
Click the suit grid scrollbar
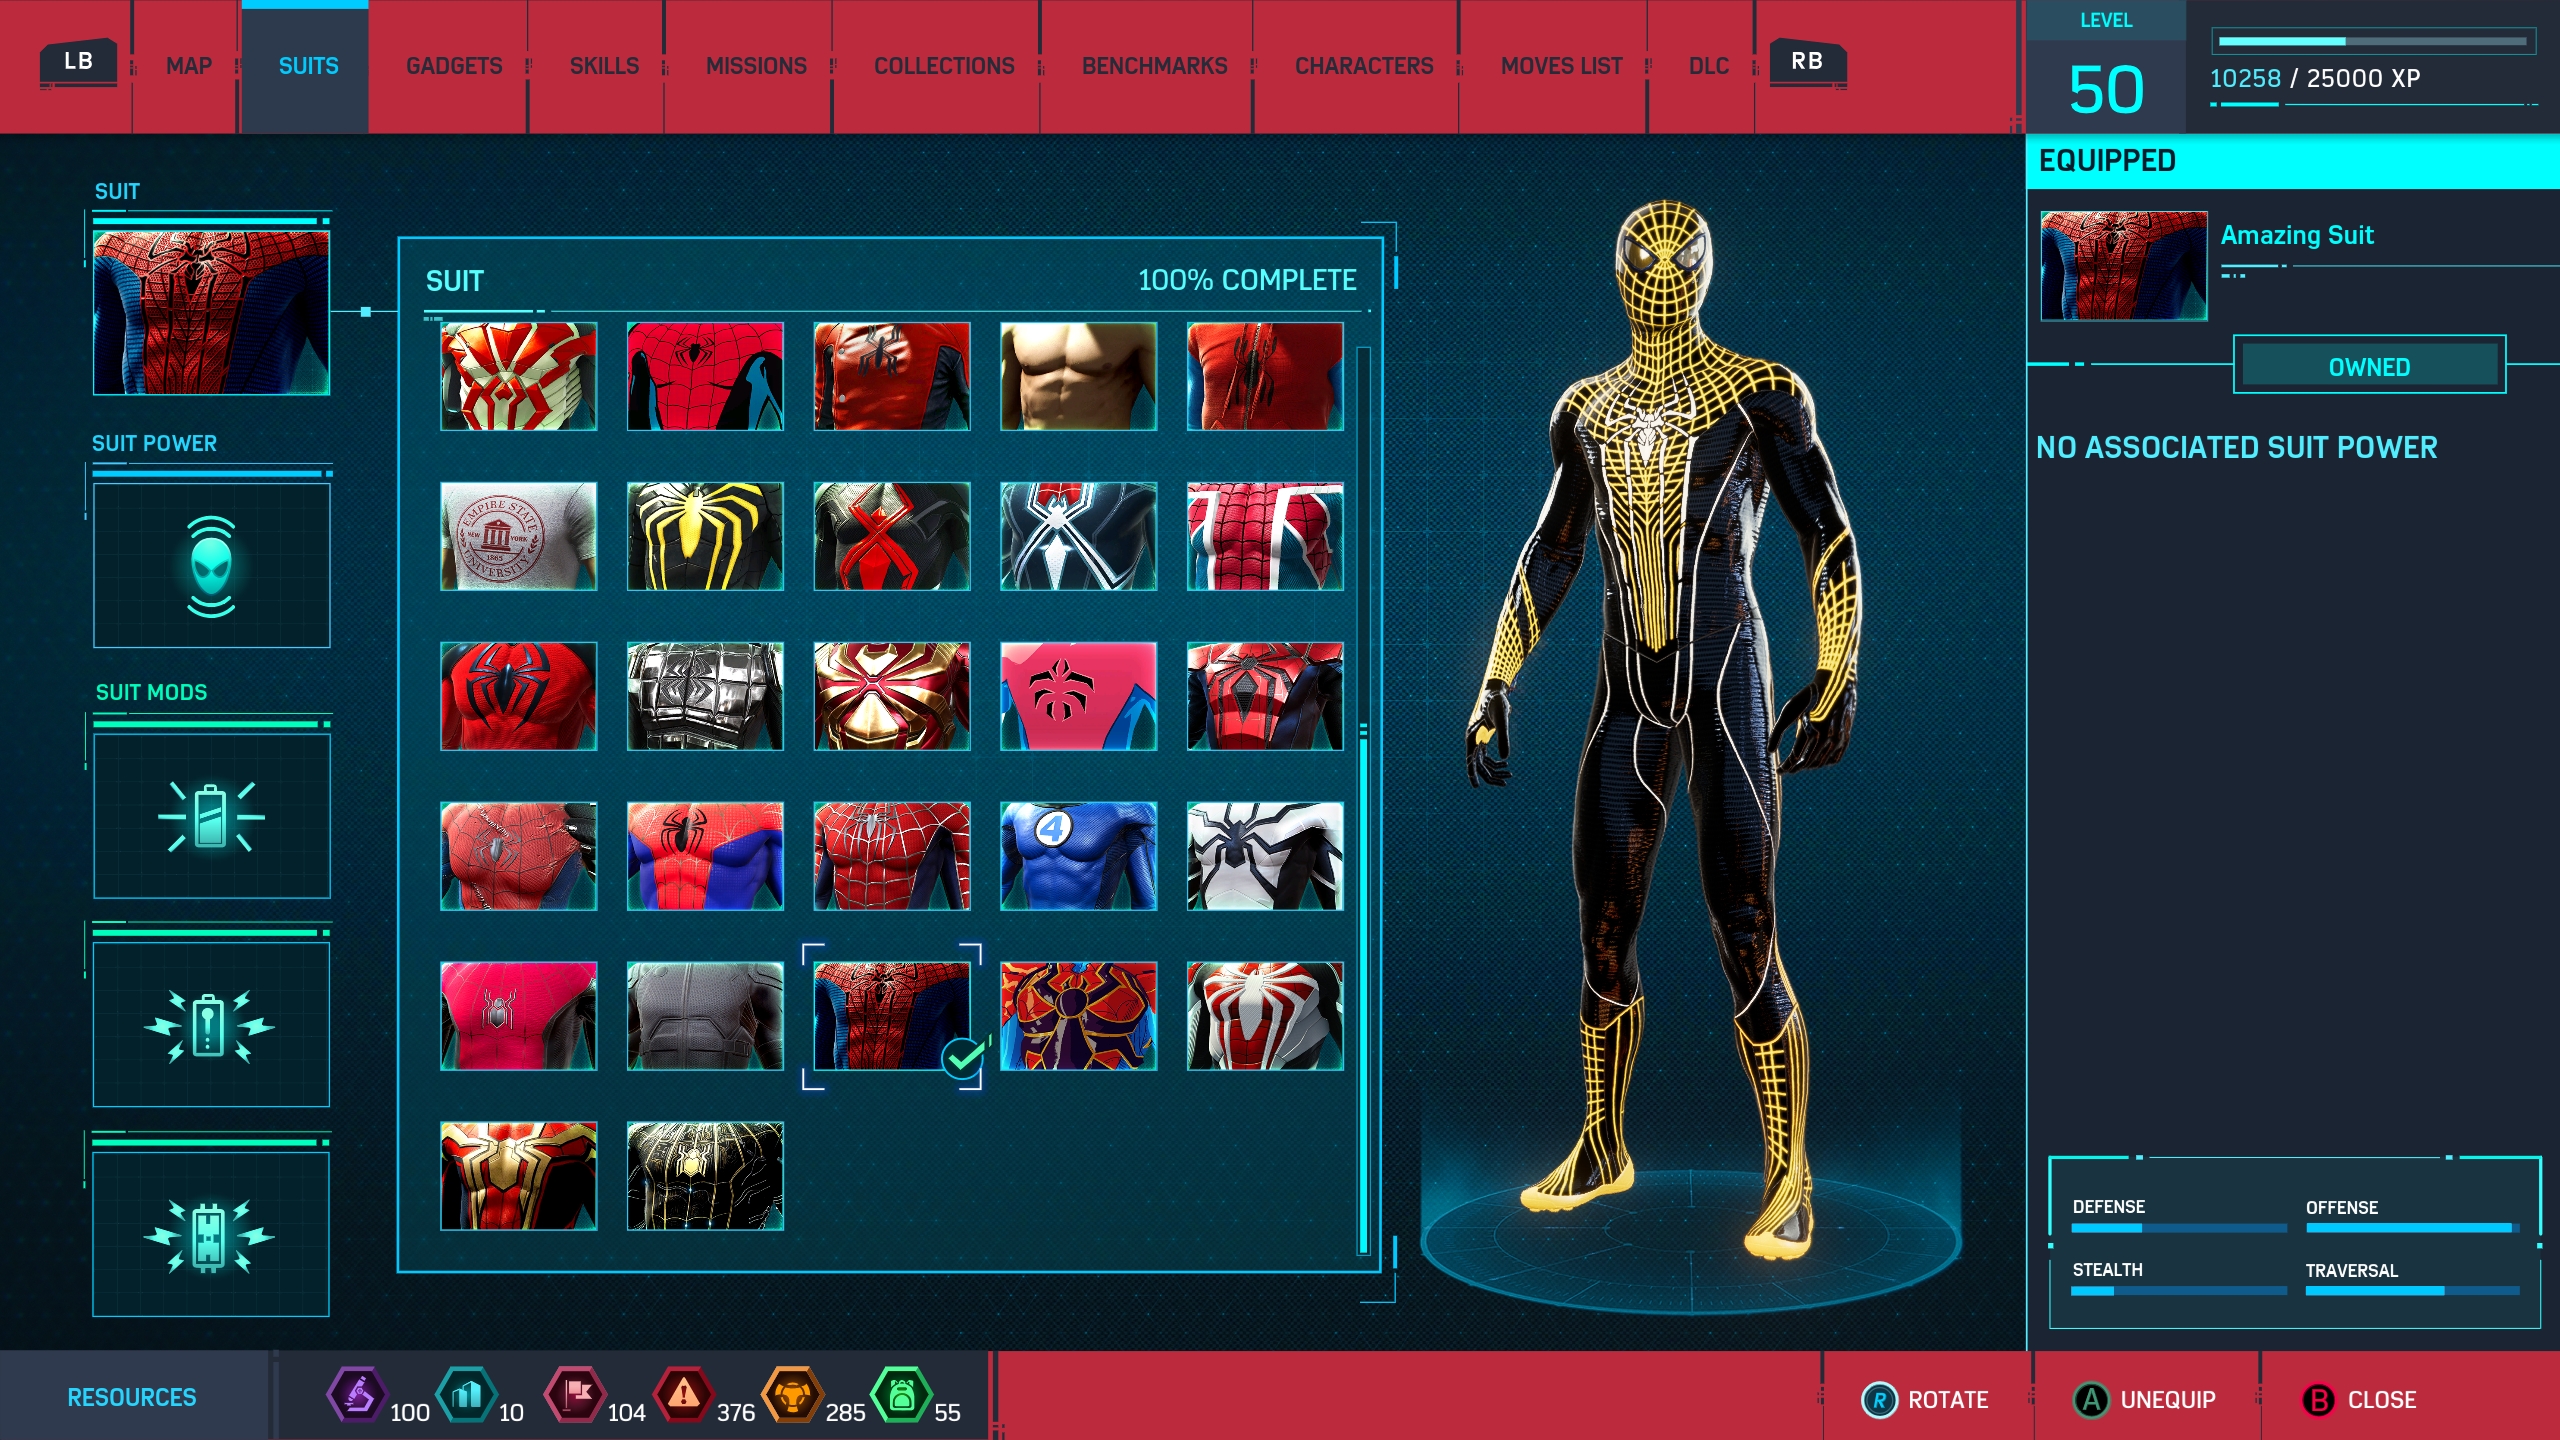point(1363,800)
